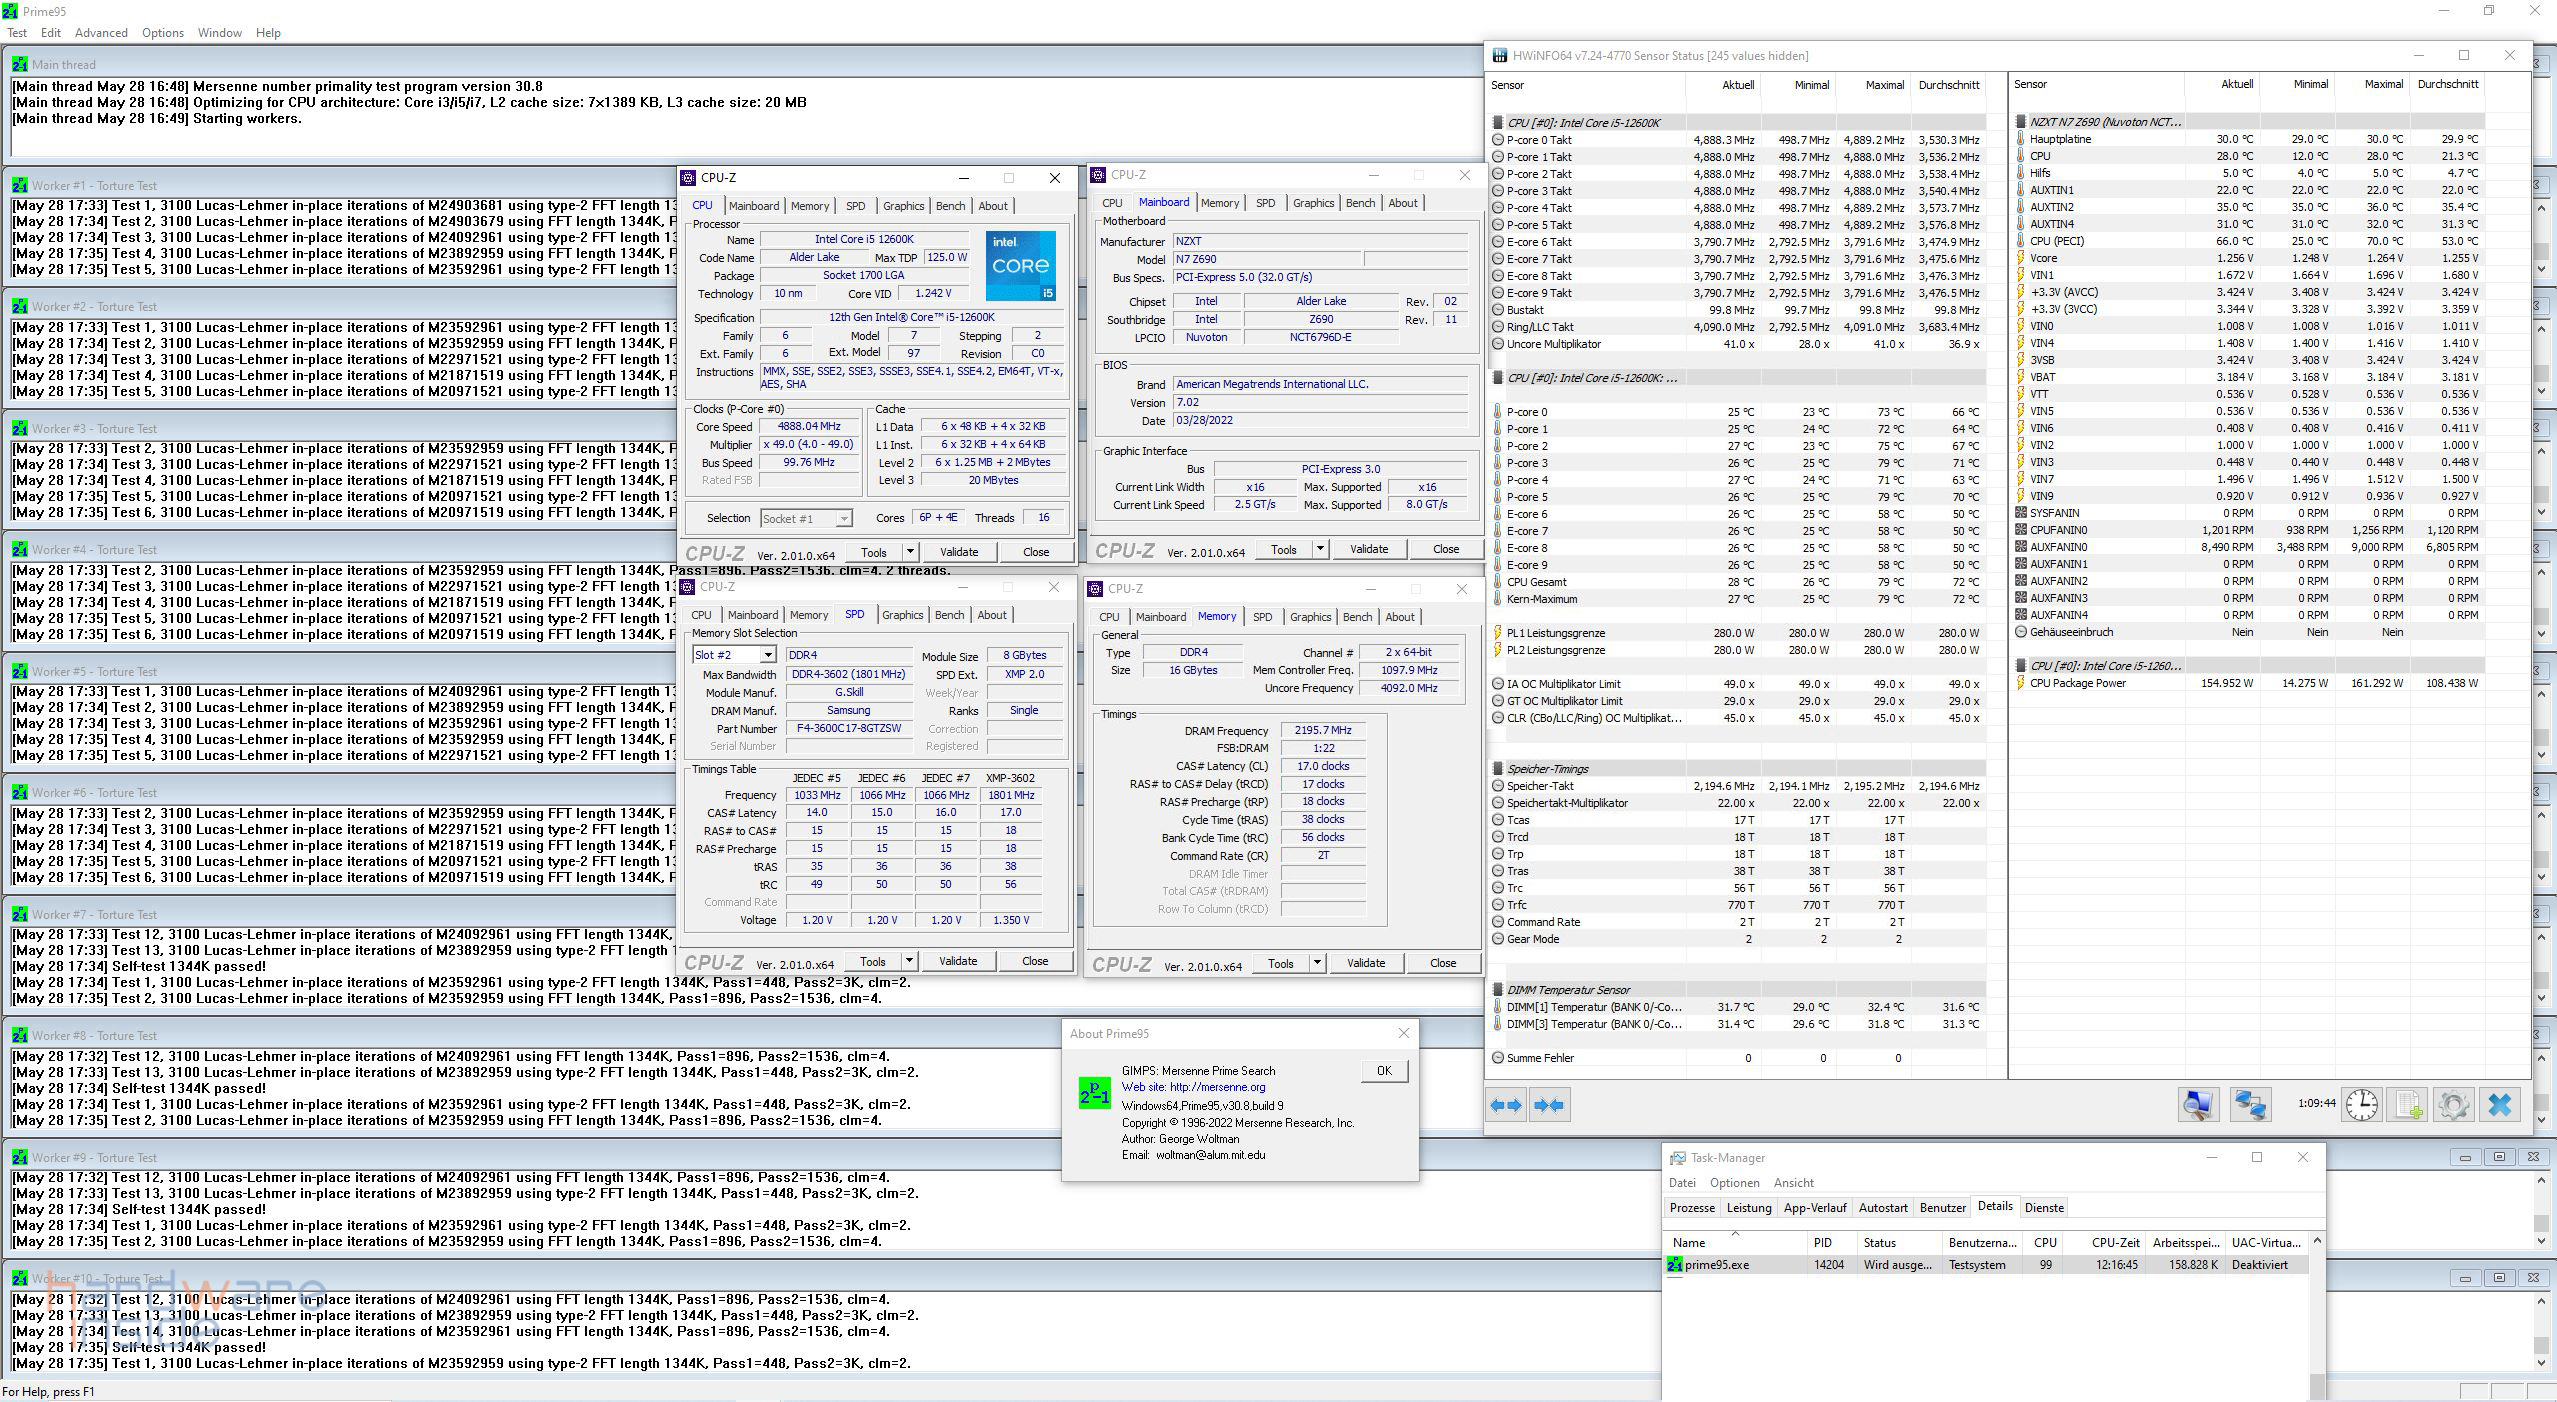Close sensors with the blue X icon
Image resolution: width=2557 pixels, height=1402 pixels.
click(2500, 1105)
